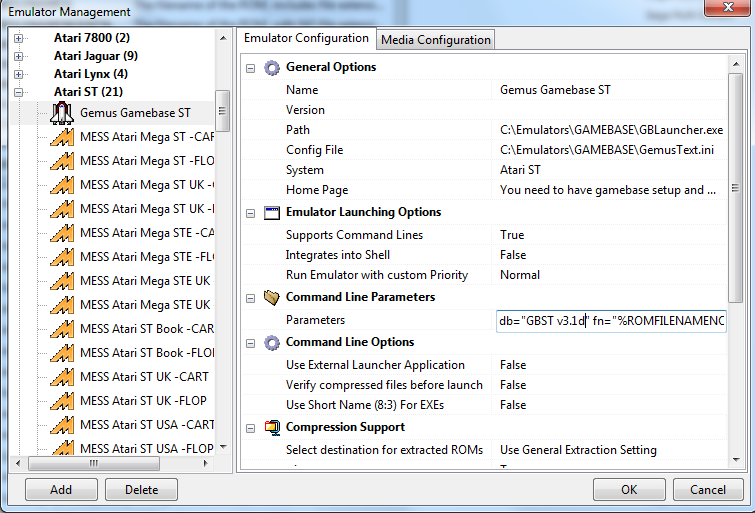Click in the Parameters input field
This screenshot has height=513, width=755.
pyautogui.click(x=611, y=321)
